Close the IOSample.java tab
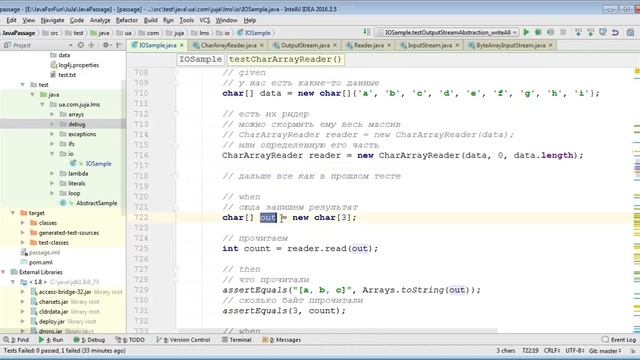This screenshot has width=640, height=360. tap(182, 45)
